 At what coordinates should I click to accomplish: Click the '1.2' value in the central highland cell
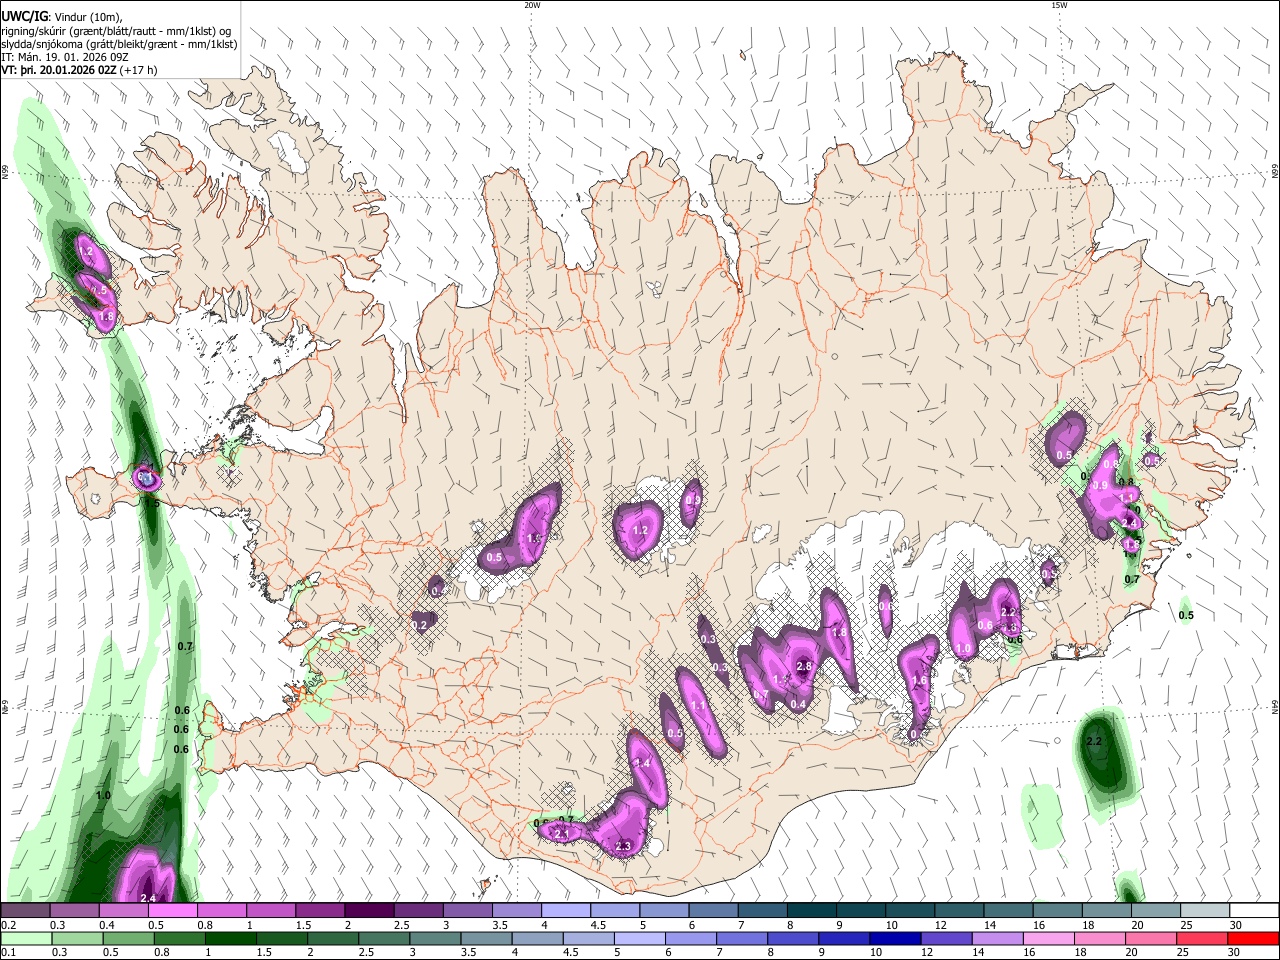(641, 530)
